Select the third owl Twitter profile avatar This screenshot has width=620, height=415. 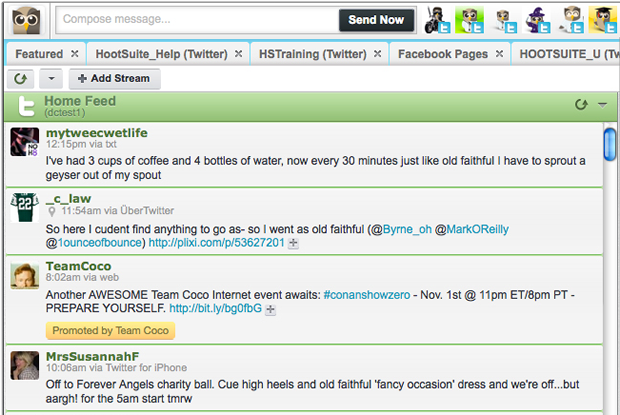tap(504, 20)
